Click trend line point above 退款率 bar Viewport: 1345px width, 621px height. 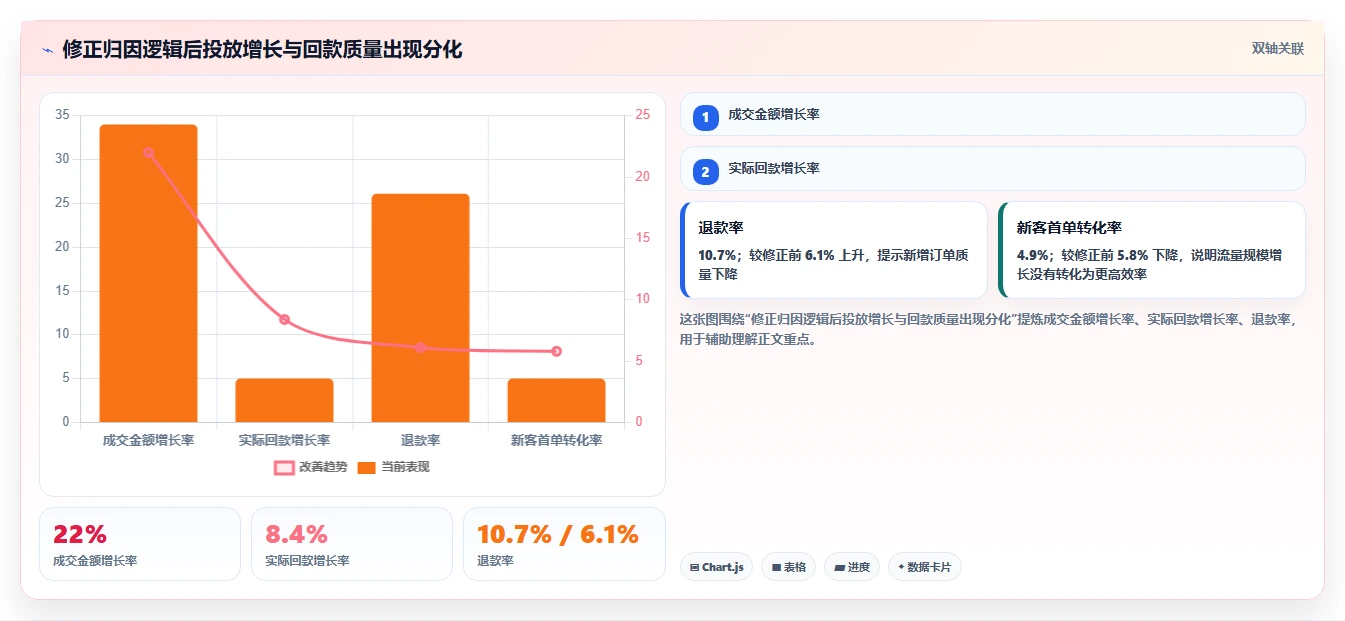tap(420, 348)
